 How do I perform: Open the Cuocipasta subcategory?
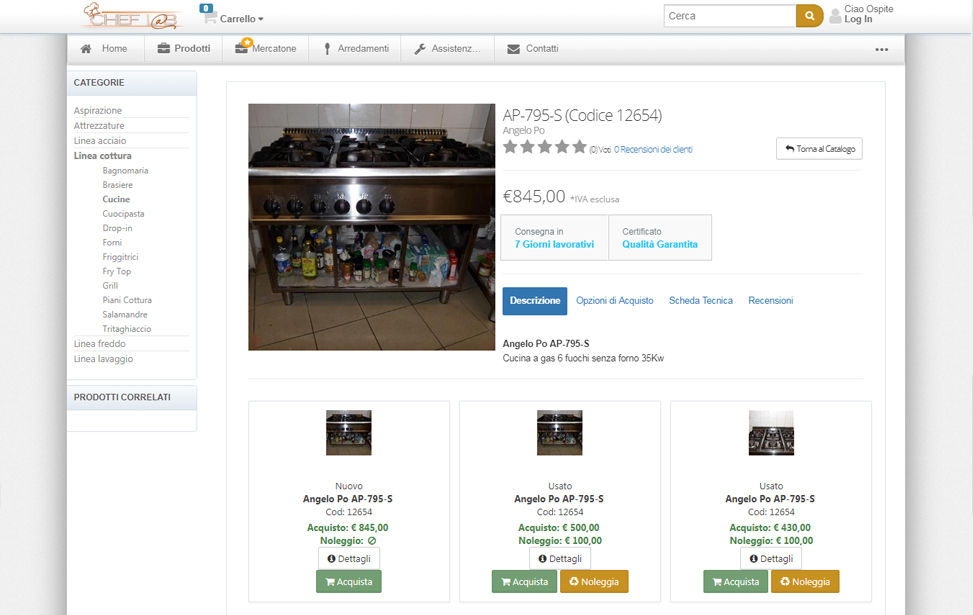tap(123, 213)
